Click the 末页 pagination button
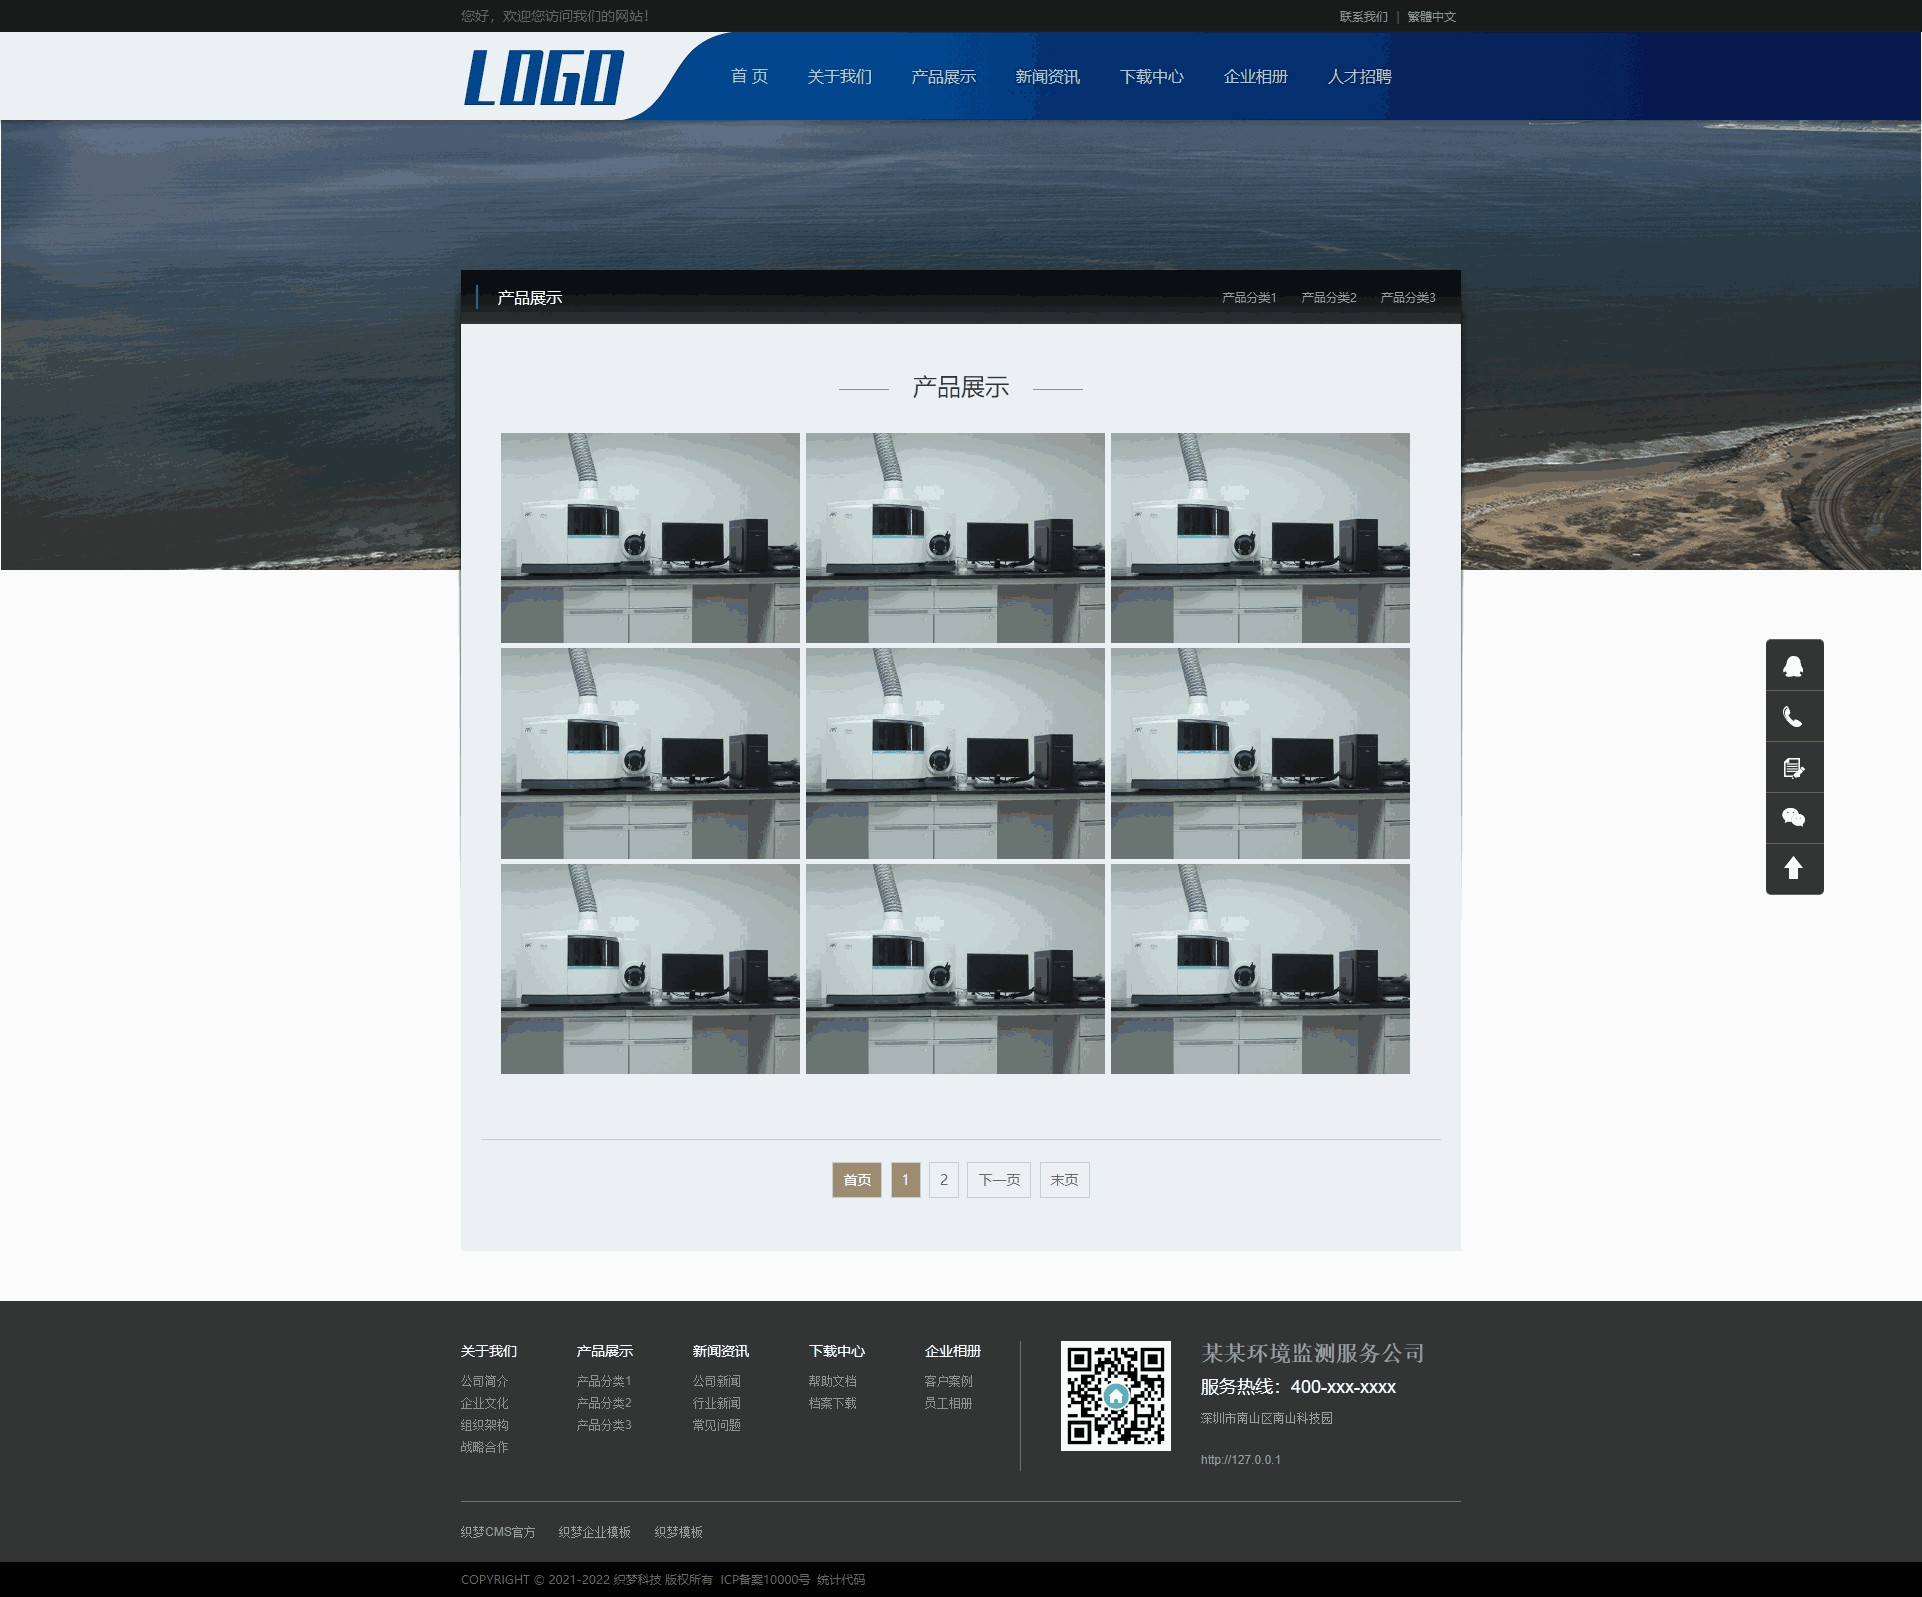Image resolution: width=1922 pixels, height=1597 pixels. tap(1064, 1180)
